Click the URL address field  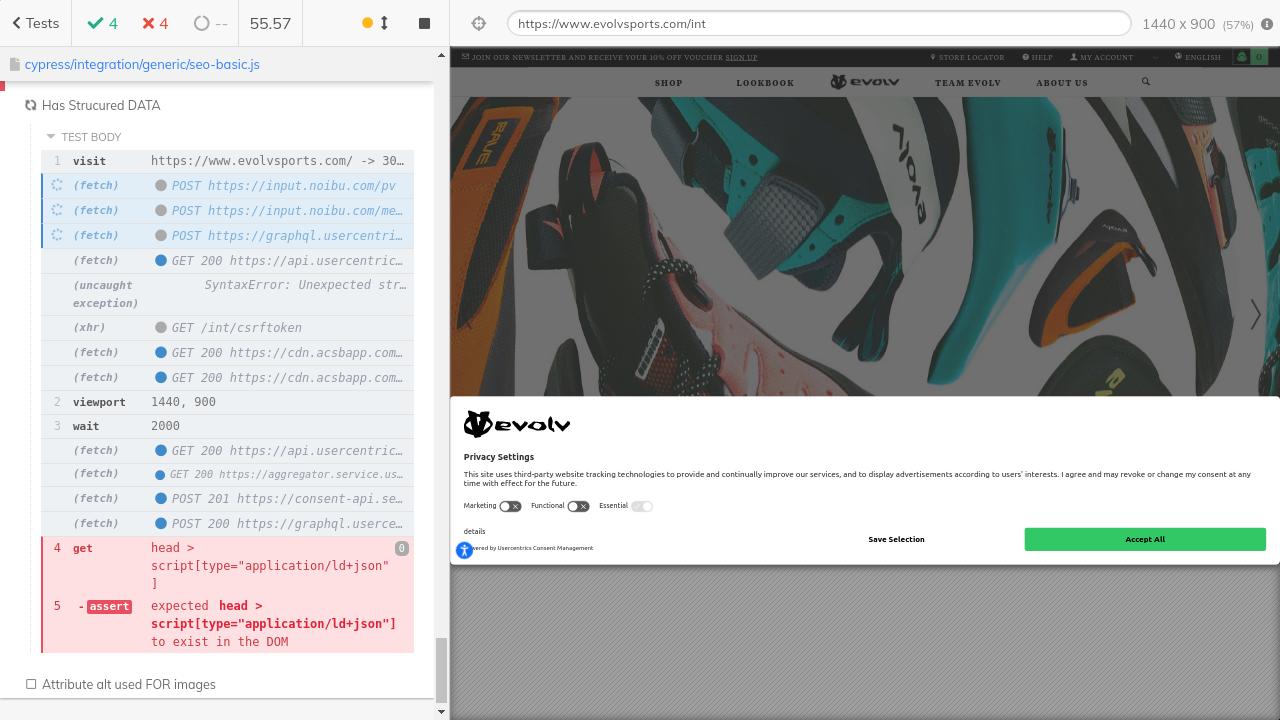(818, 23)
